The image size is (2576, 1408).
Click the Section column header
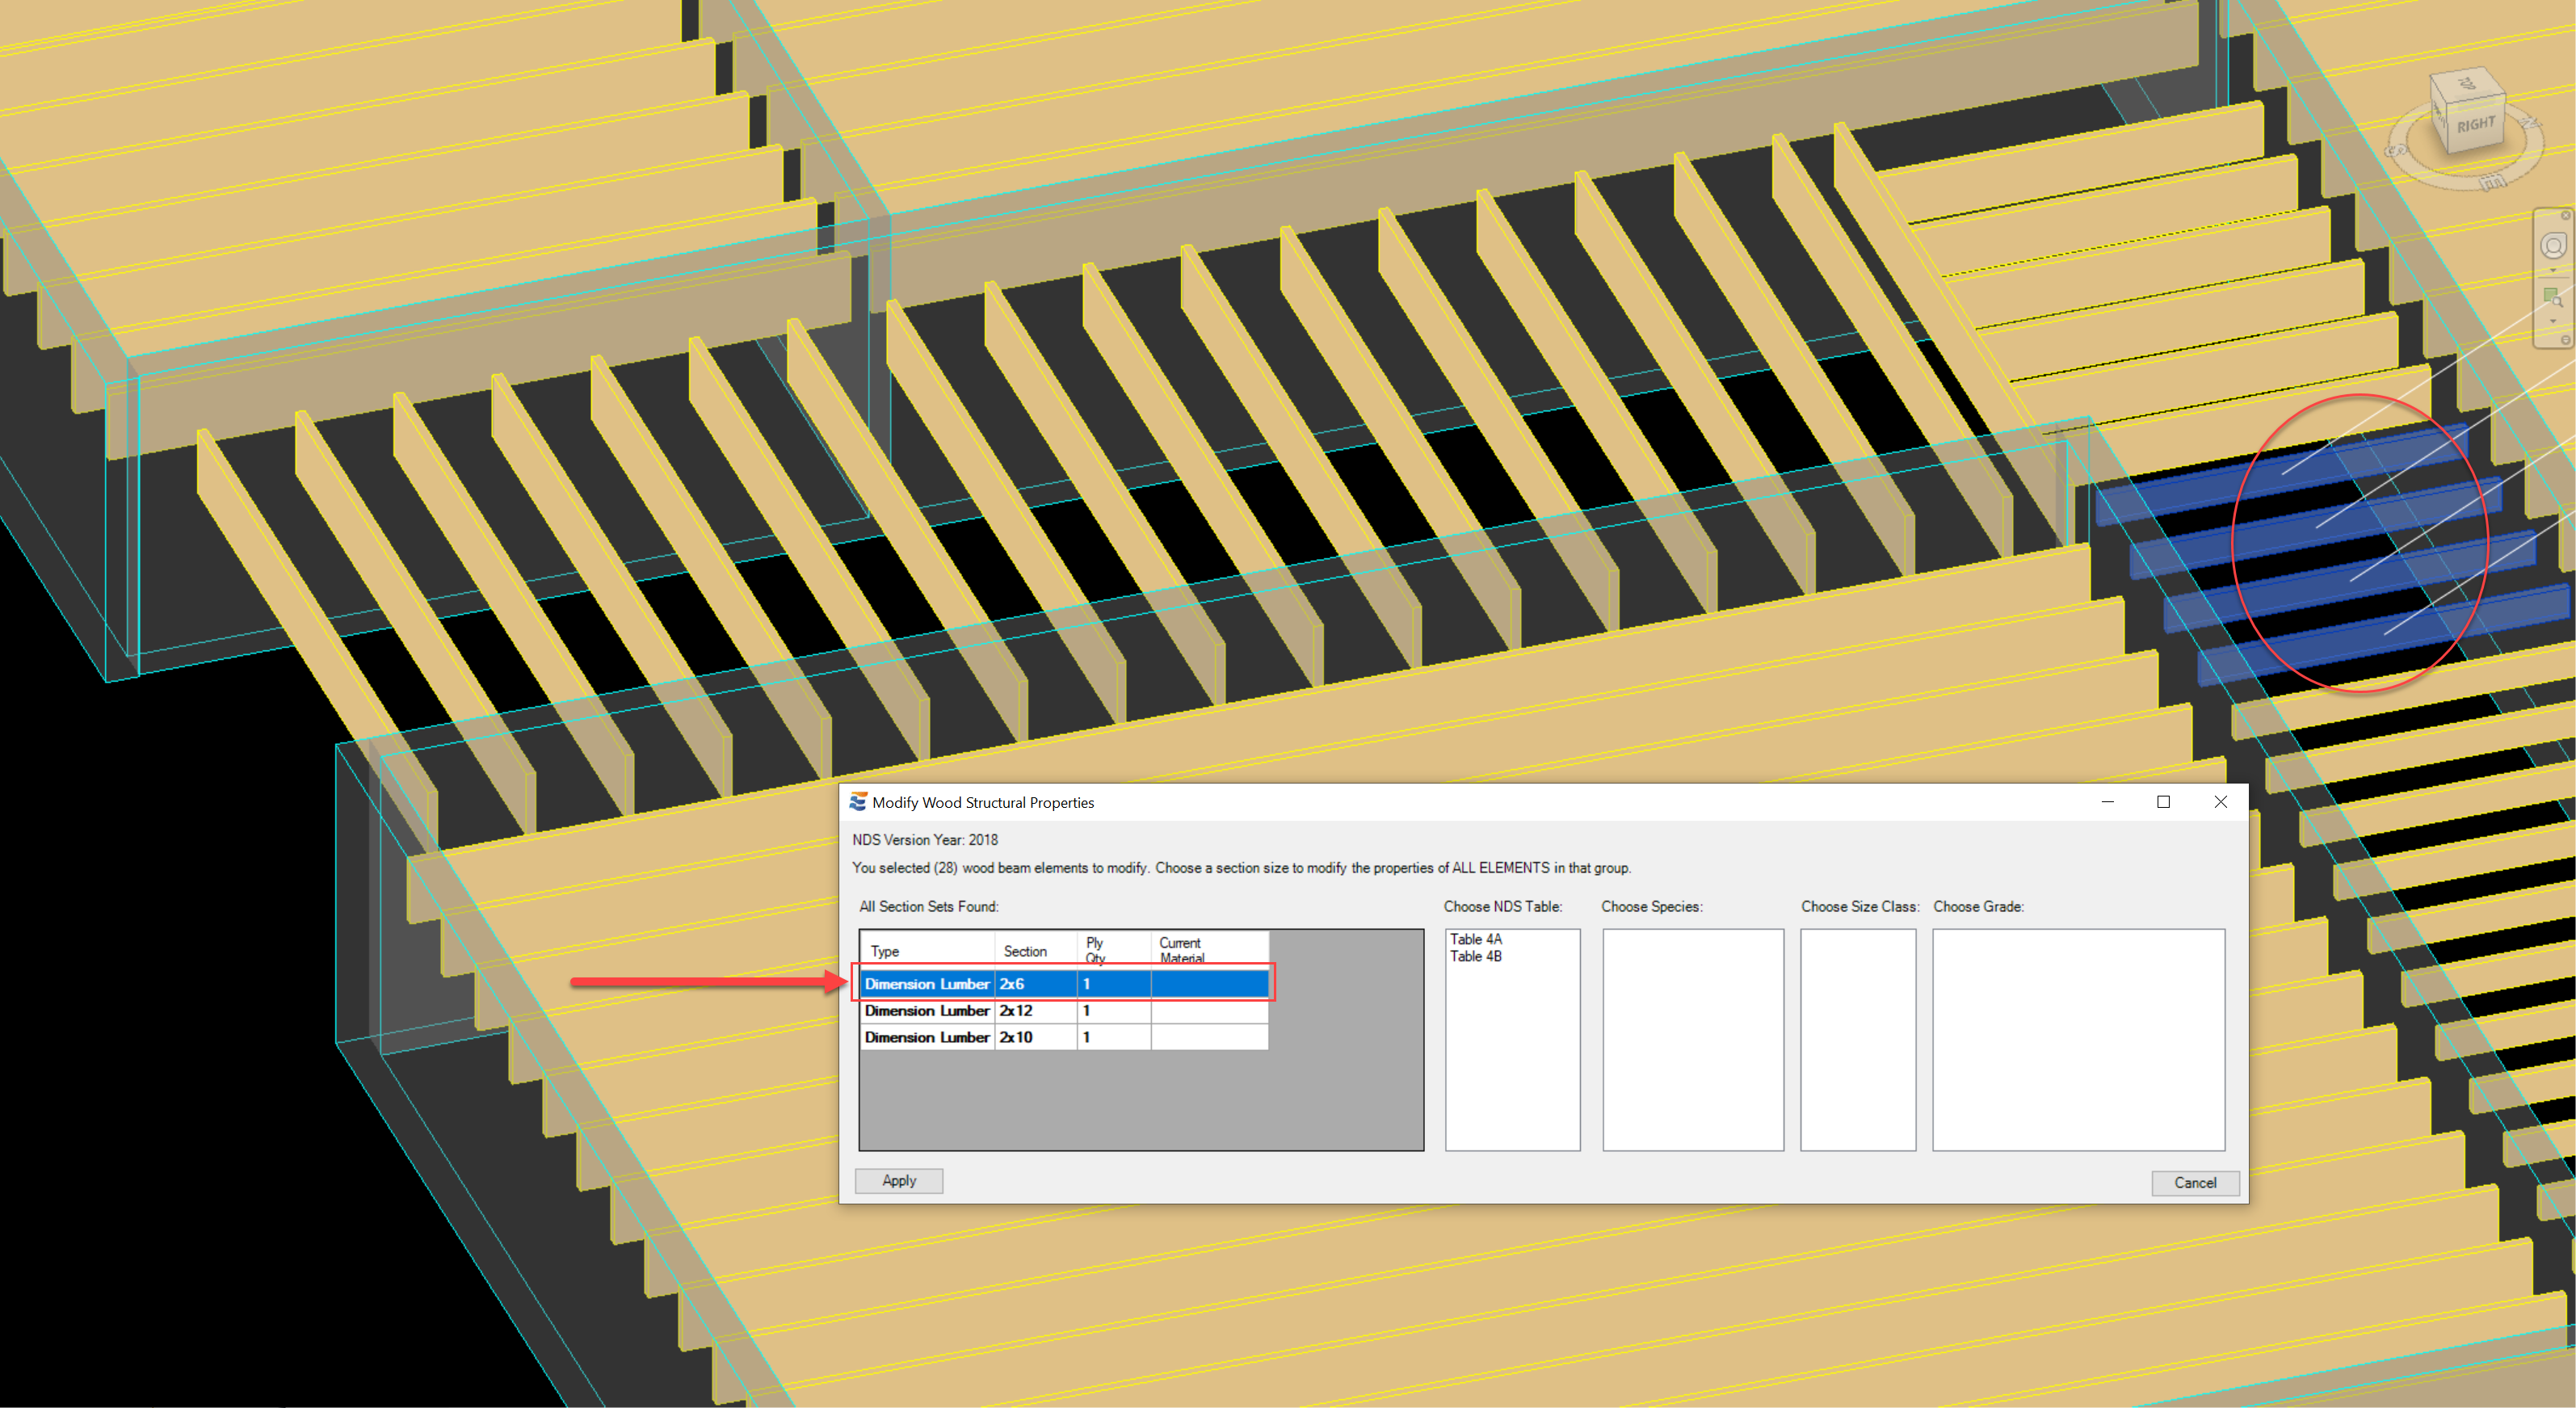tap(1036, 951)
